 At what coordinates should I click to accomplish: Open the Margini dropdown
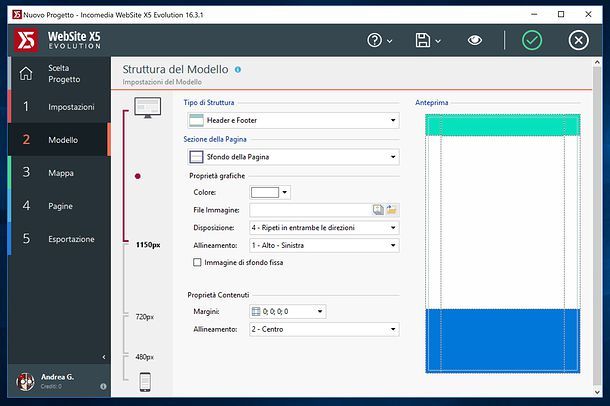(287, 312)
